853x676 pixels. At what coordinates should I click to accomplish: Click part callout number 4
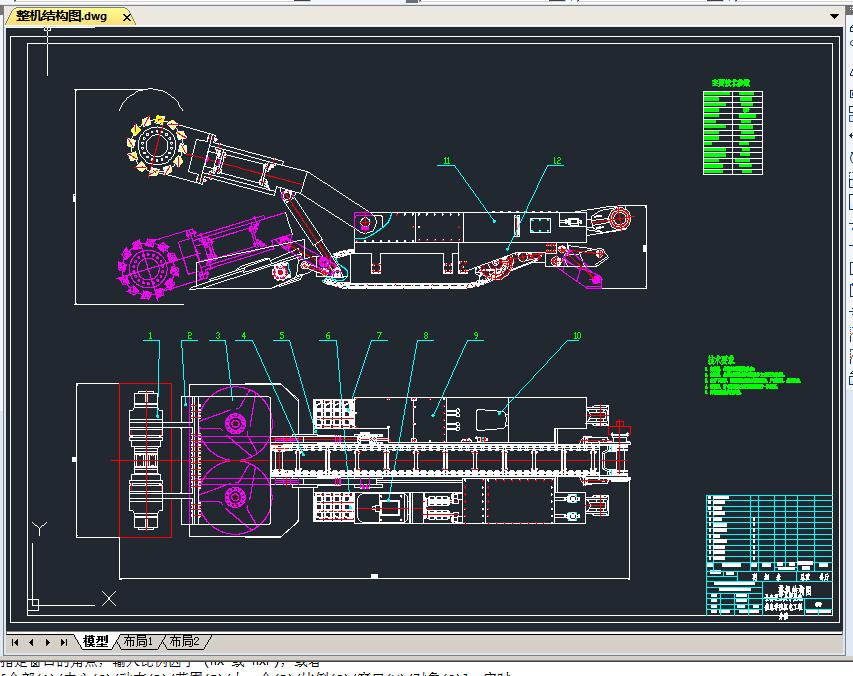(x=244, y=336)
